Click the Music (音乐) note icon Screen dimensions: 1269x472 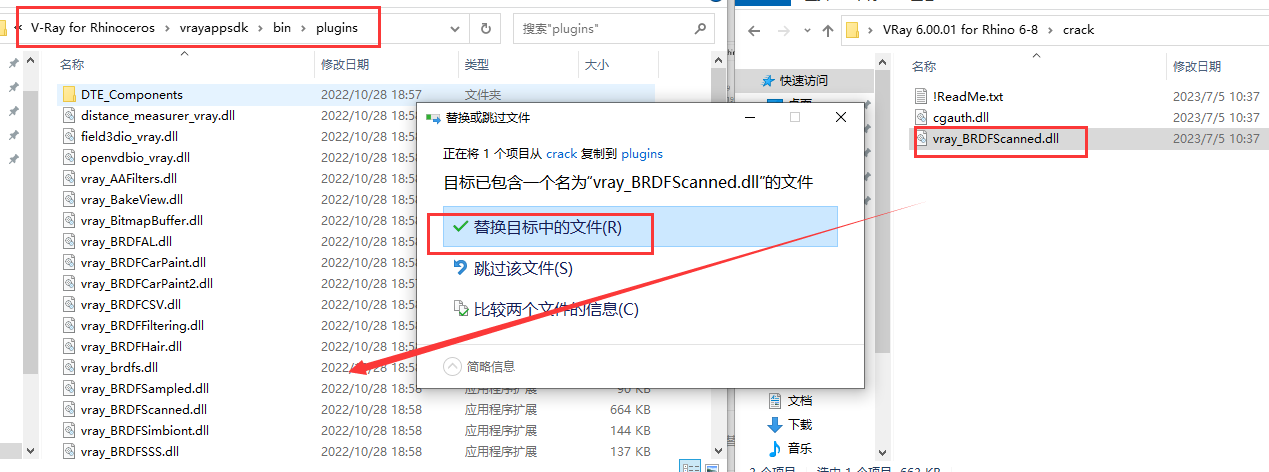(x=775, y=448)
